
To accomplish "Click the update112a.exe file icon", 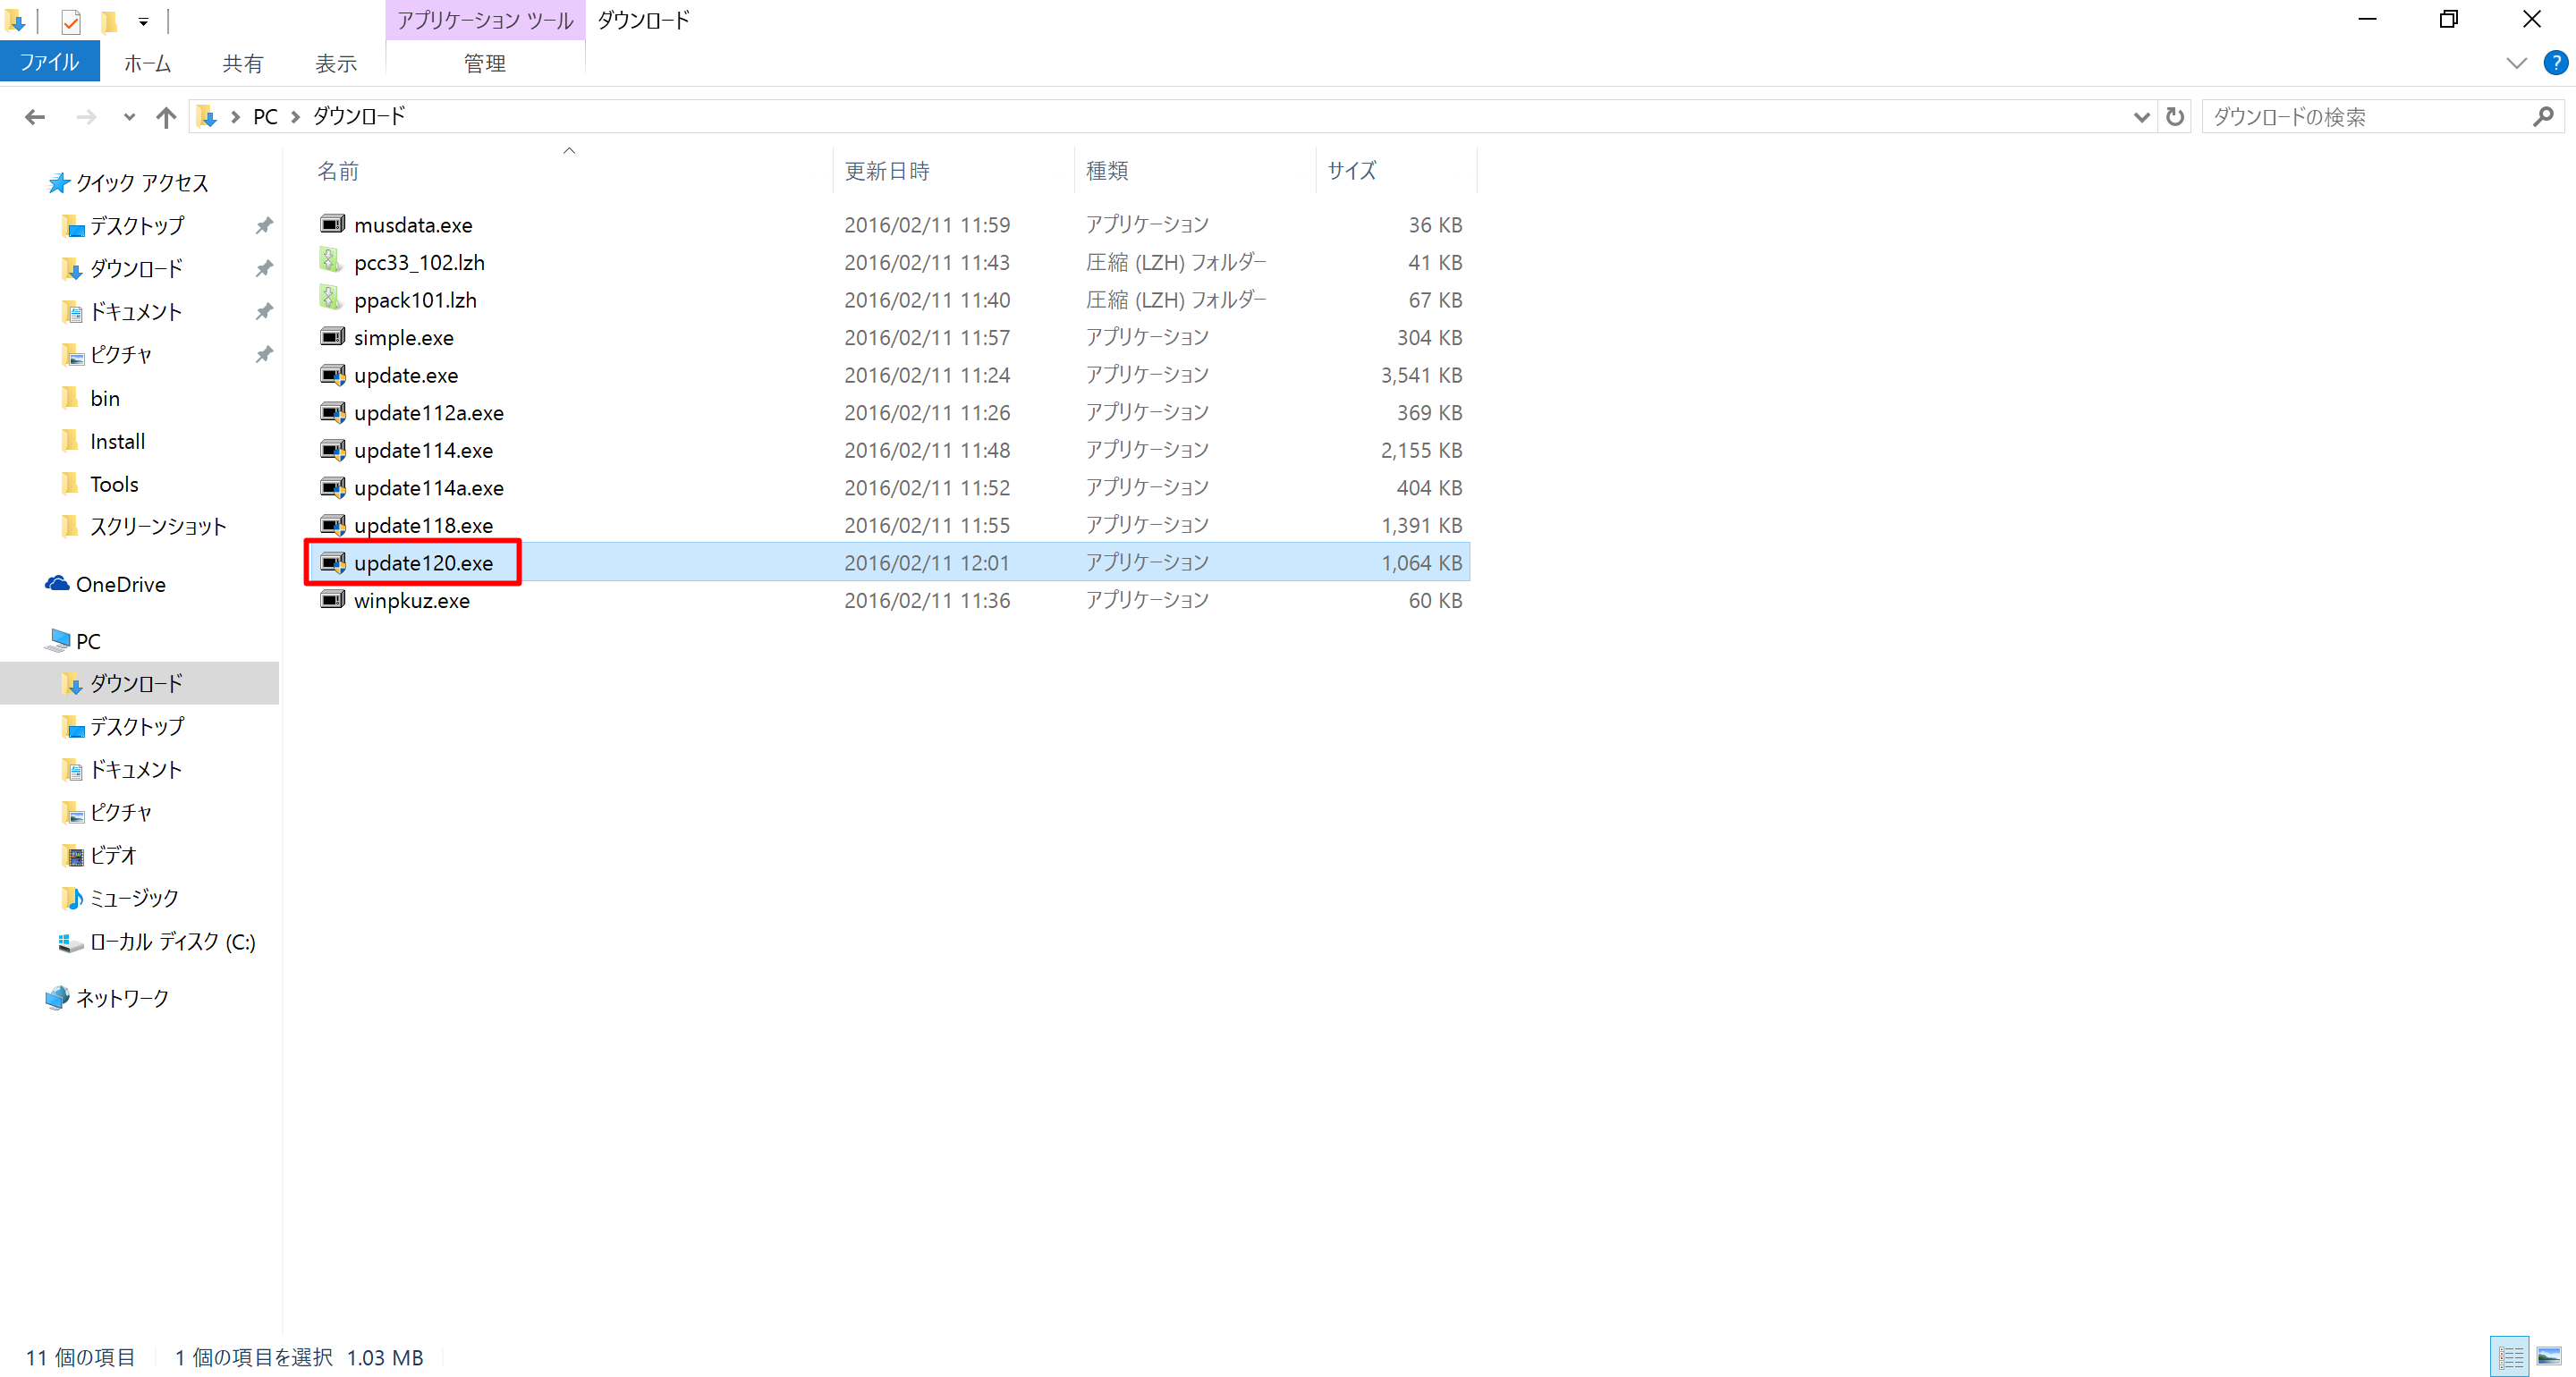I will 332,412.
